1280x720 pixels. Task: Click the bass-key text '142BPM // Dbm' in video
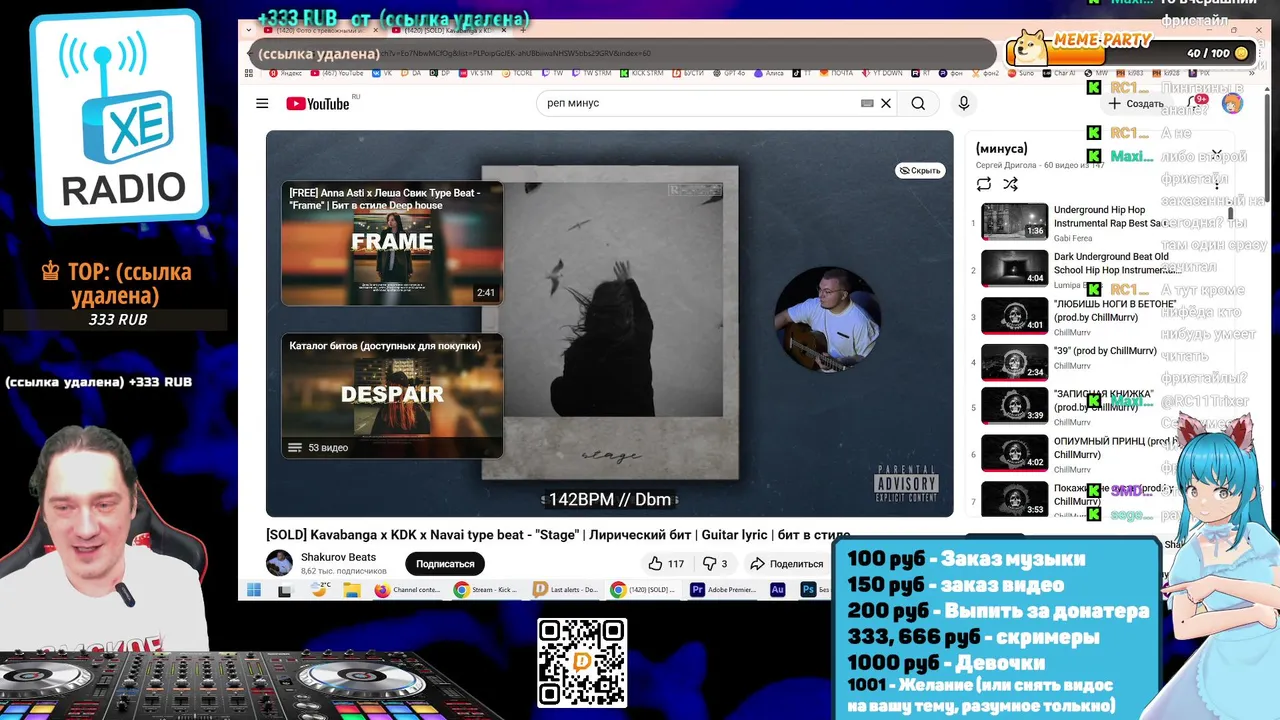coord(610,499)
